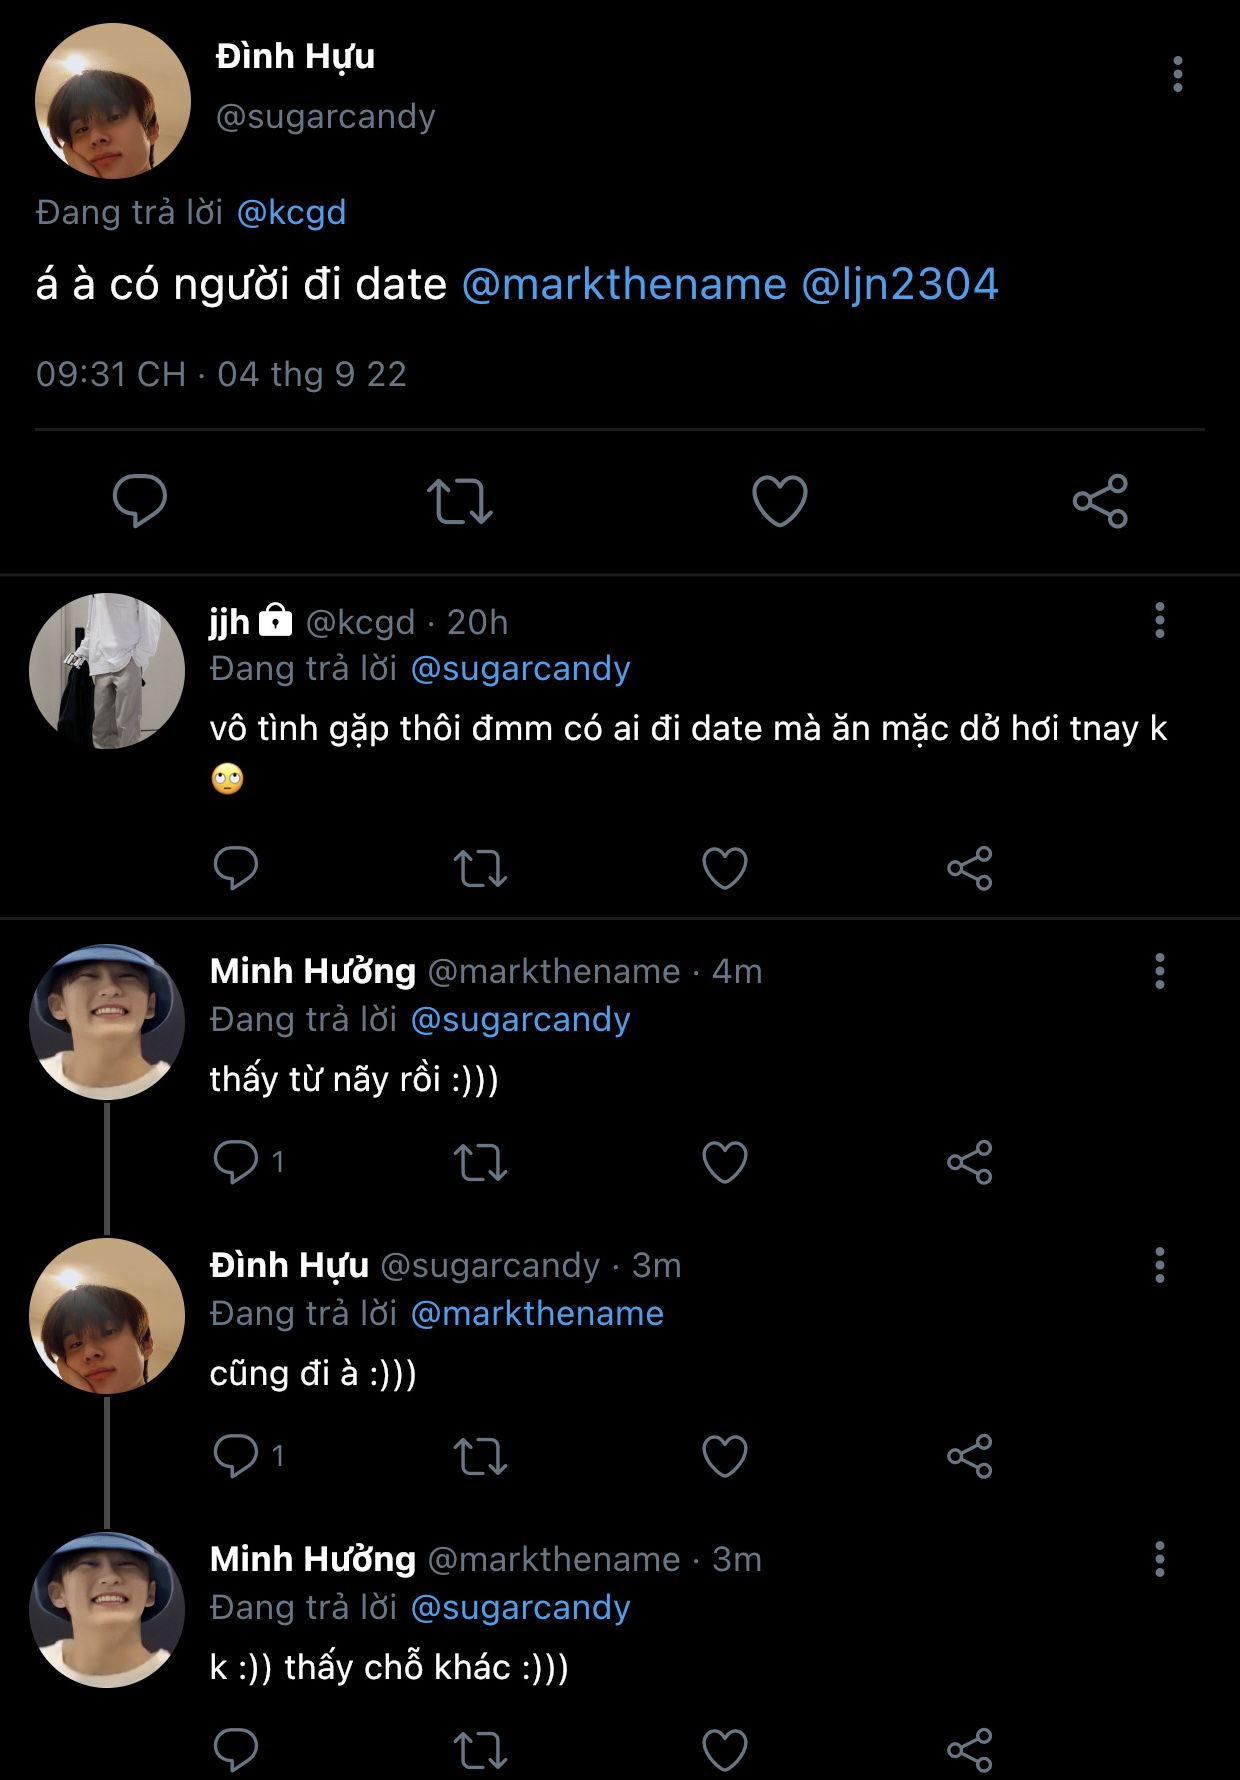This screenshot has height=1780, width=1240.
Task: Open @ljn2304 mention in main tweet
Action: click(x=899, y=284)
